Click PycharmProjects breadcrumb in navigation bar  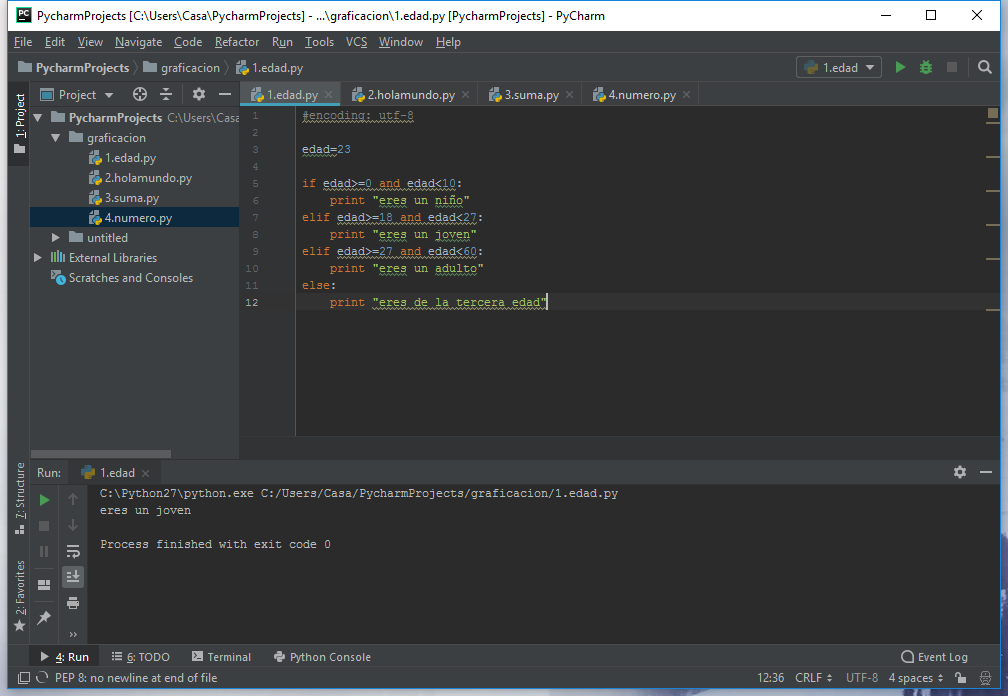click(74, 67)
